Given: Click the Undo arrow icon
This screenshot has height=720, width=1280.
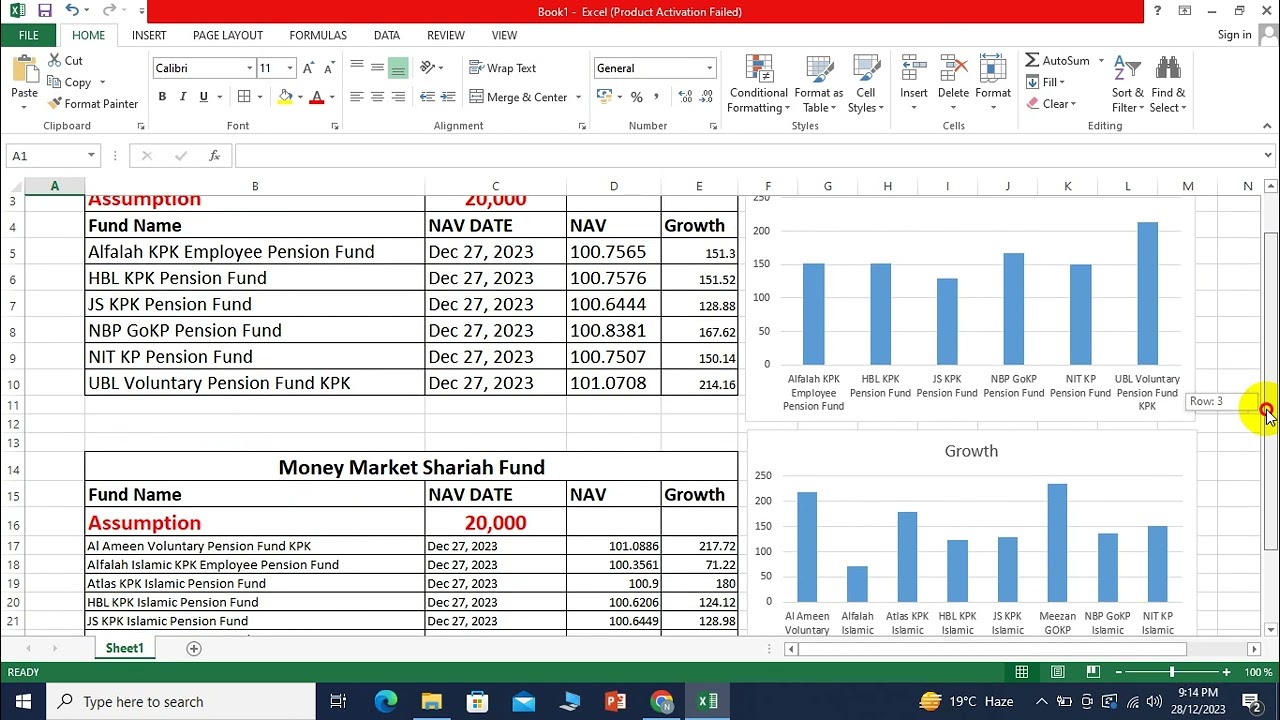Looking at the screenshot, I should [72, 11].
